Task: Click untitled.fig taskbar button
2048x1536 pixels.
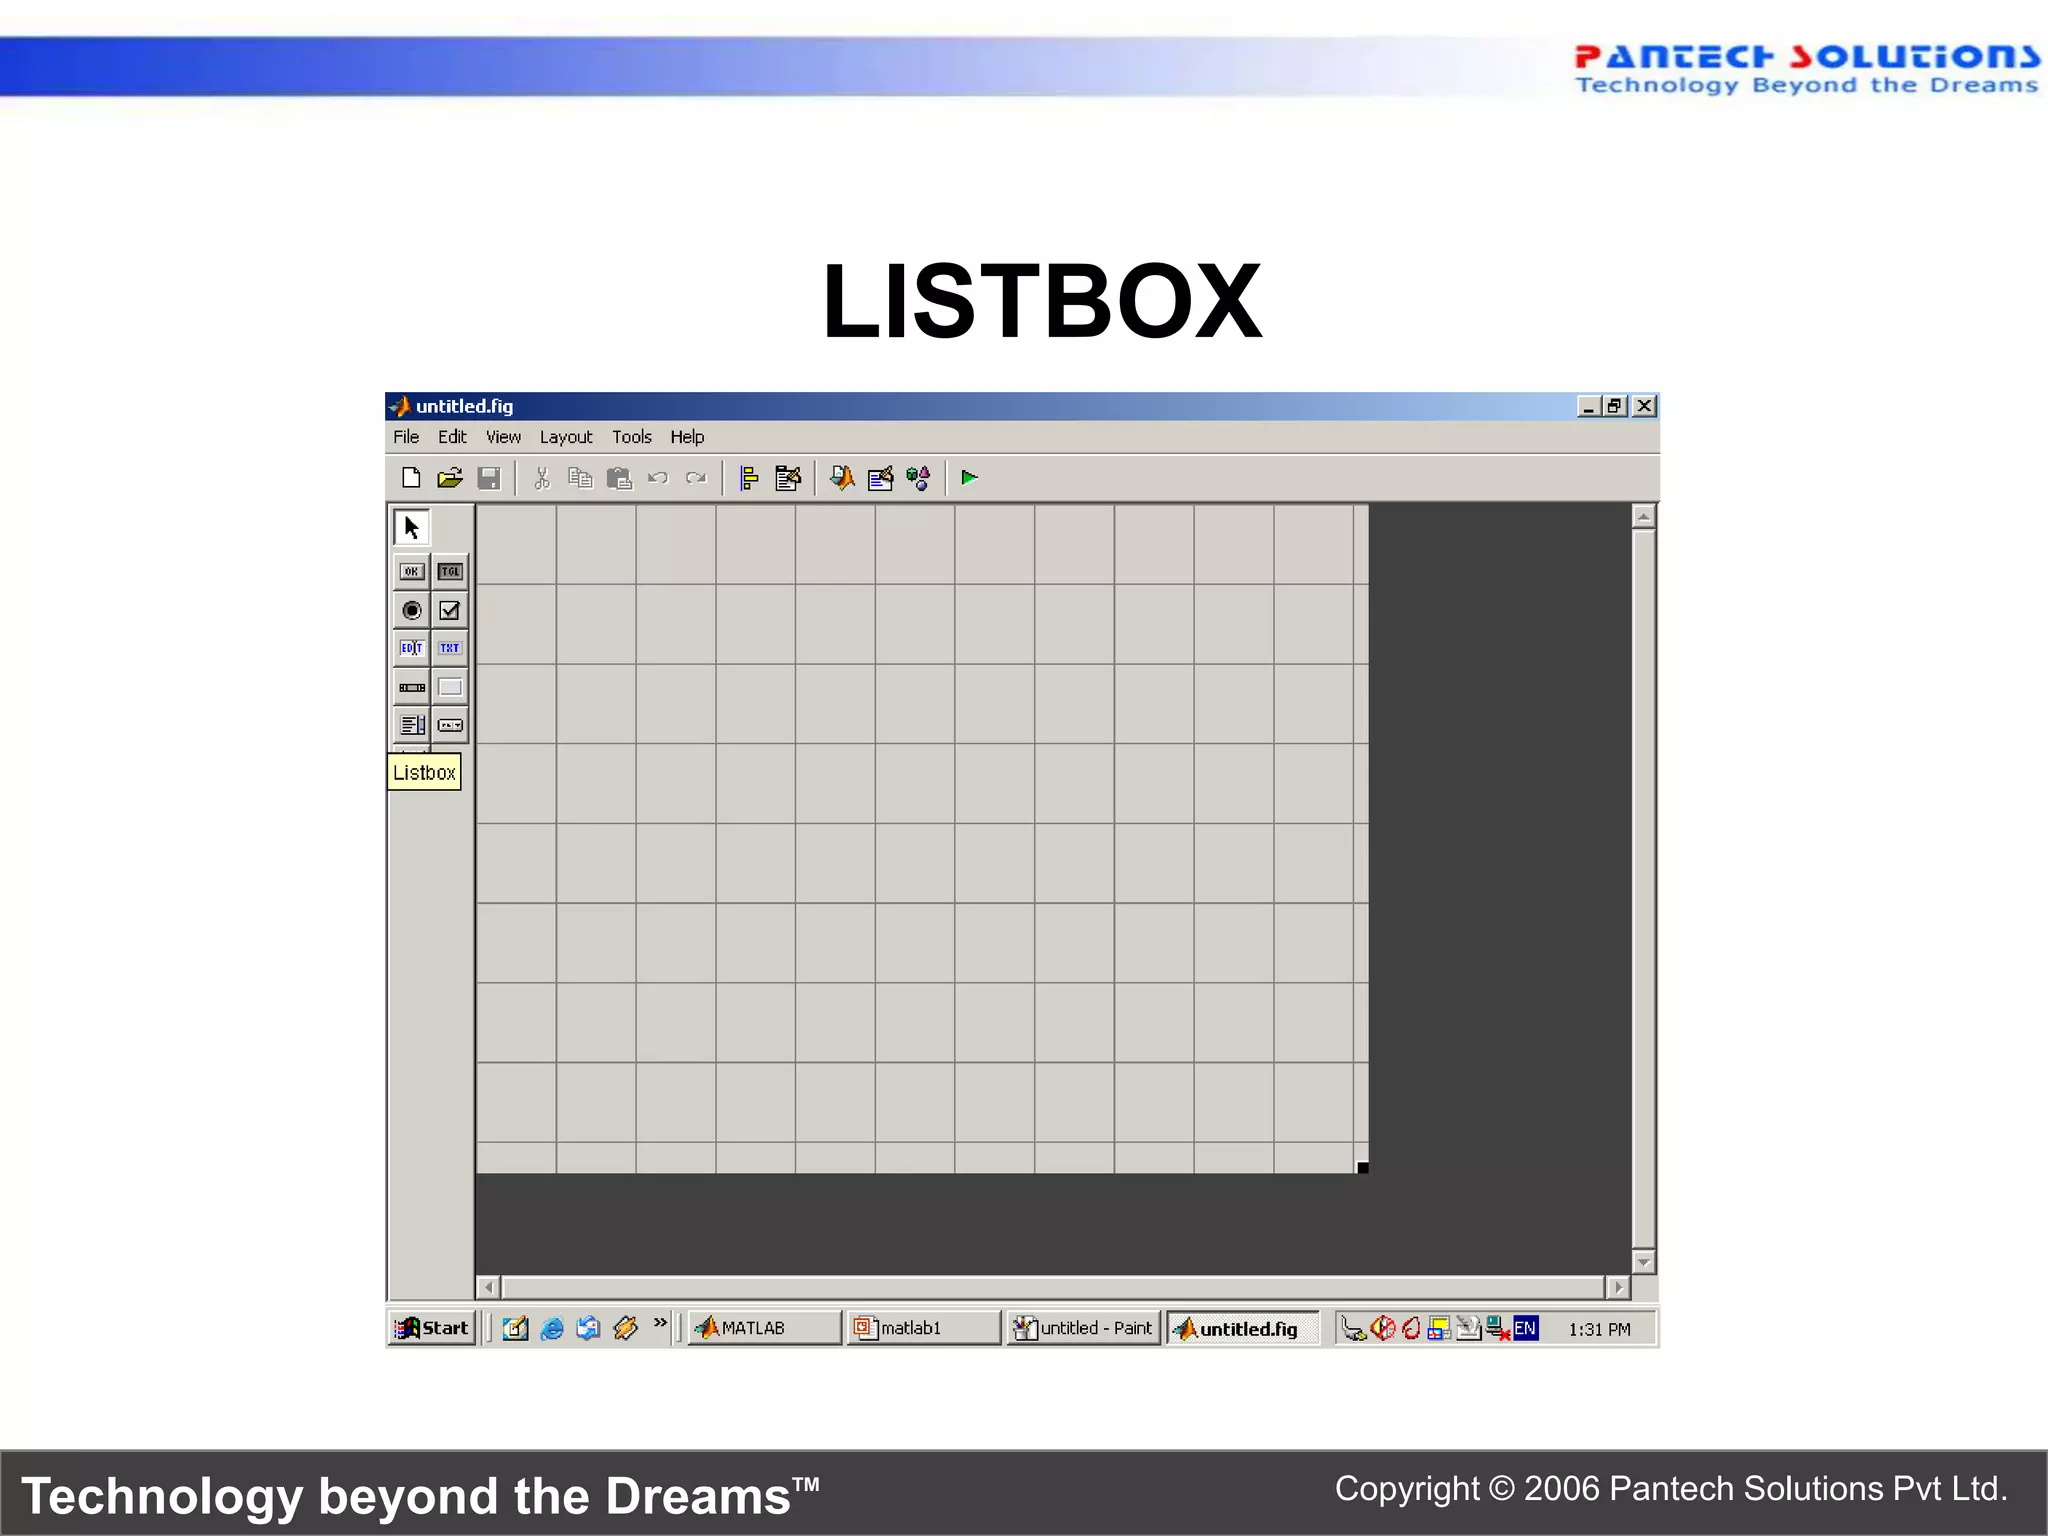Action: 1243,1328
